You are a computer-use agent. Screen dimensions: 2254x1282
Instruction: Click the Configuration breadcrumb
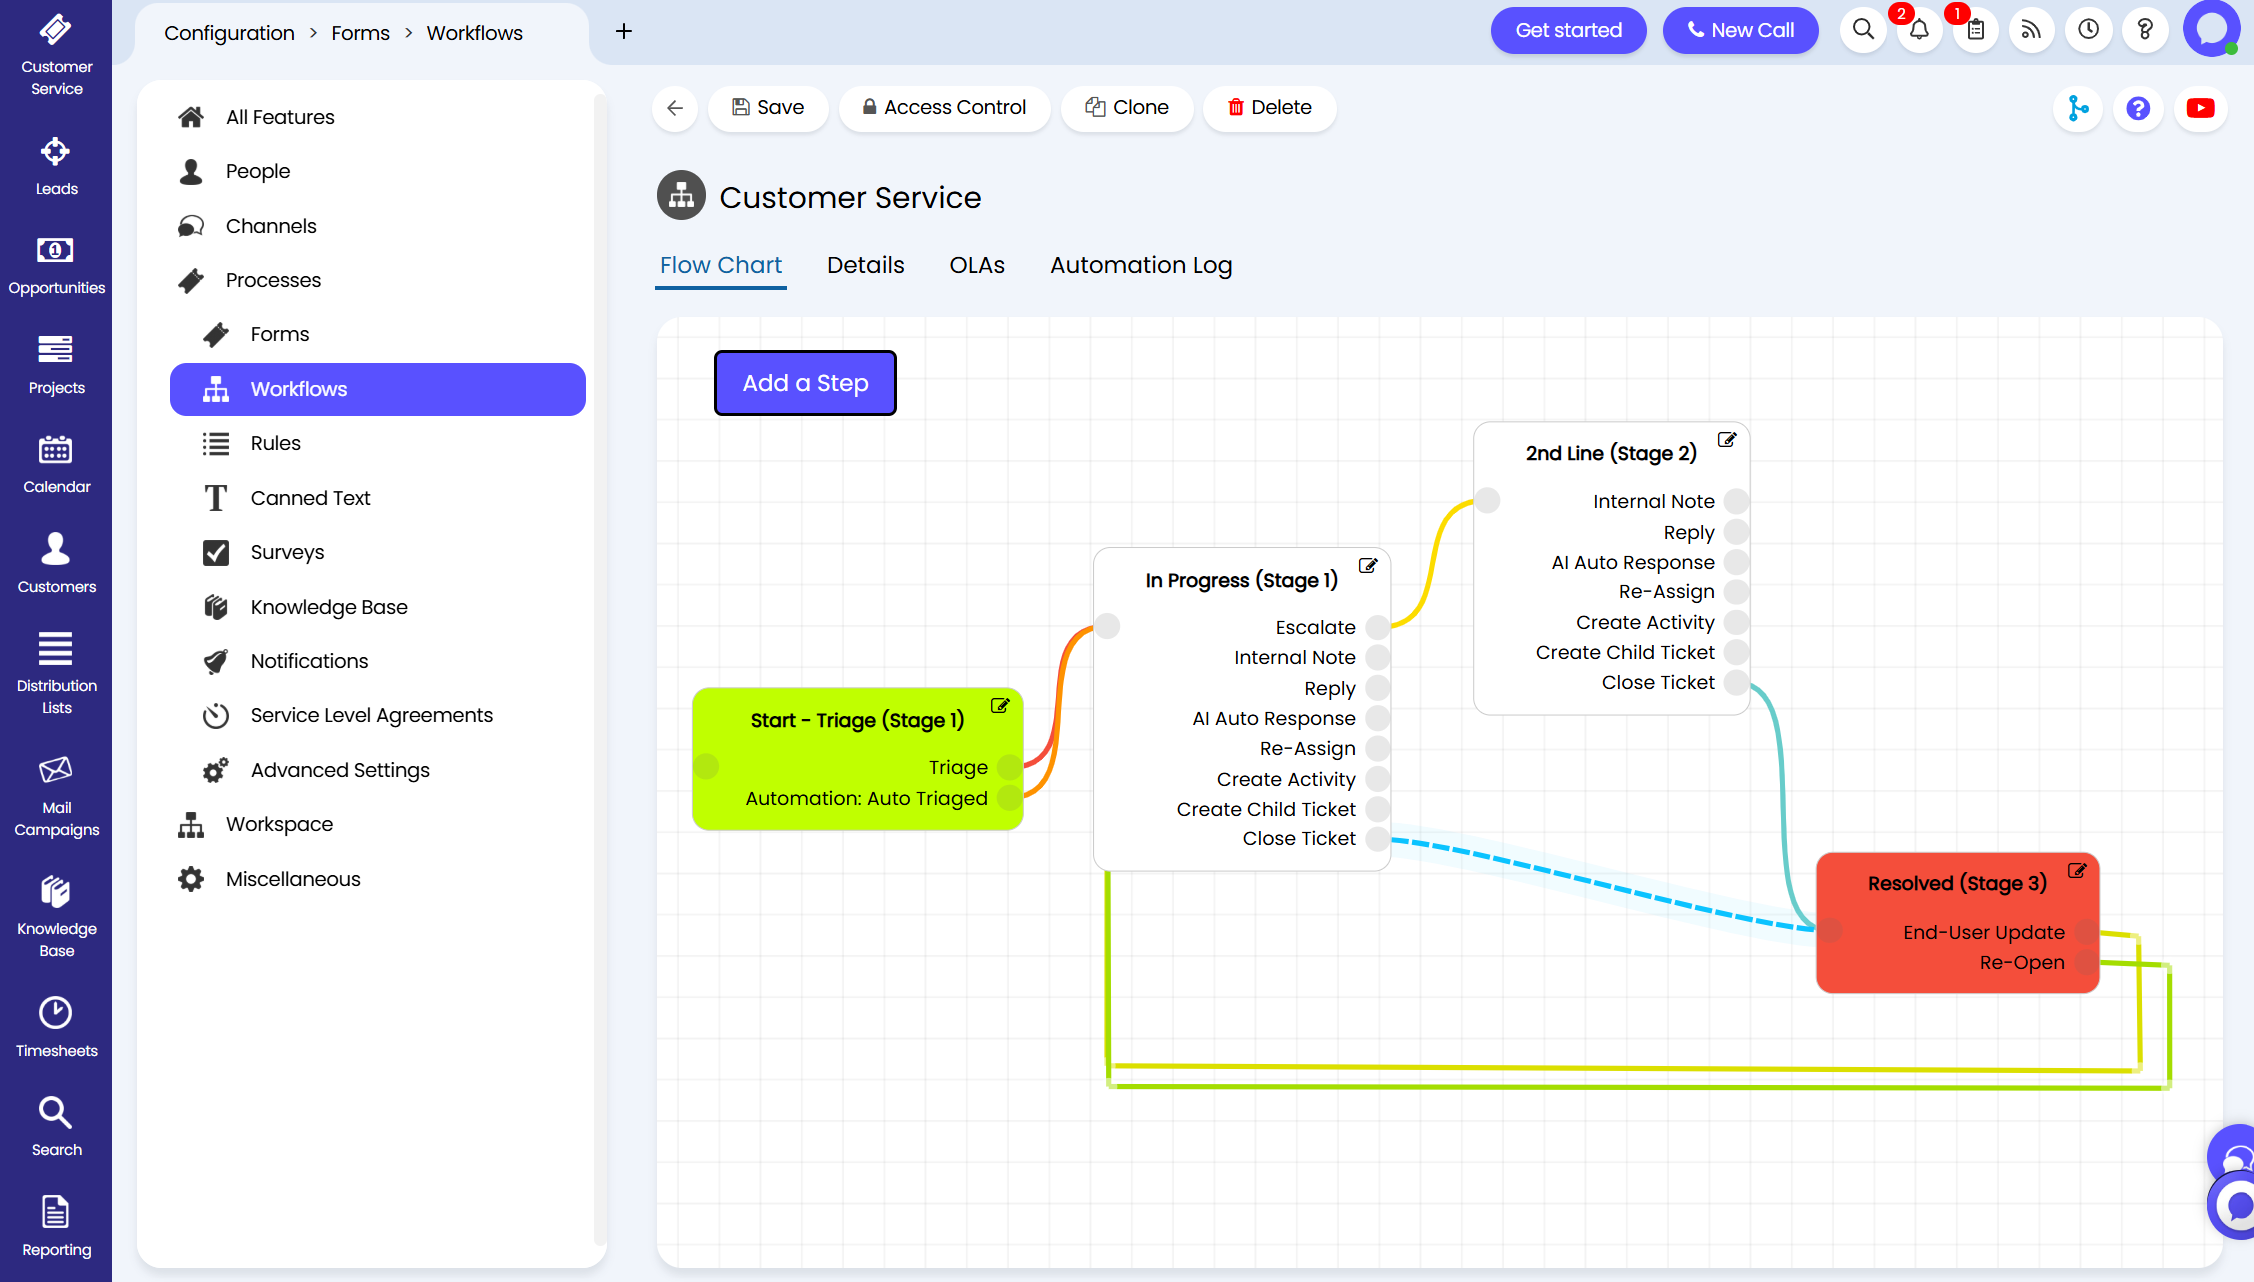click(229, 32)
